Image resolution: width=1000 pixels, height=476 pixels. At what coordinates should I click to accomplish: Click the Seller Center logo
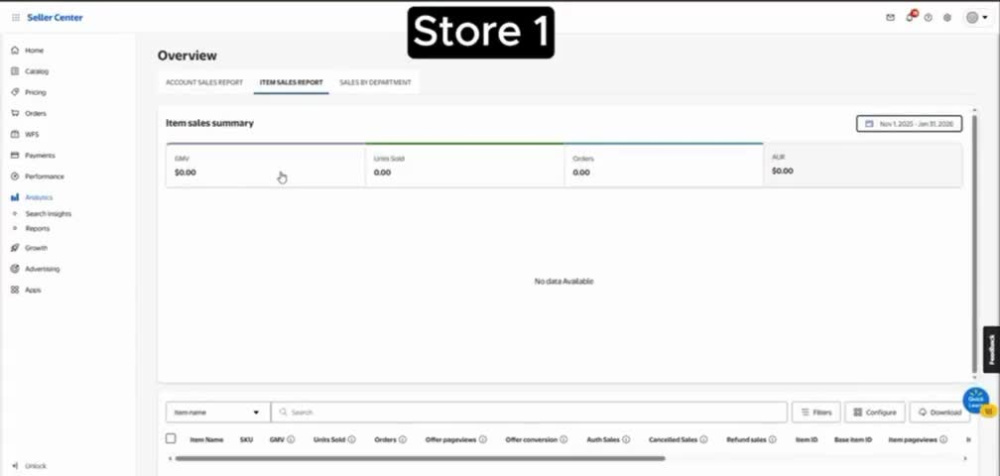coord(55,18)
